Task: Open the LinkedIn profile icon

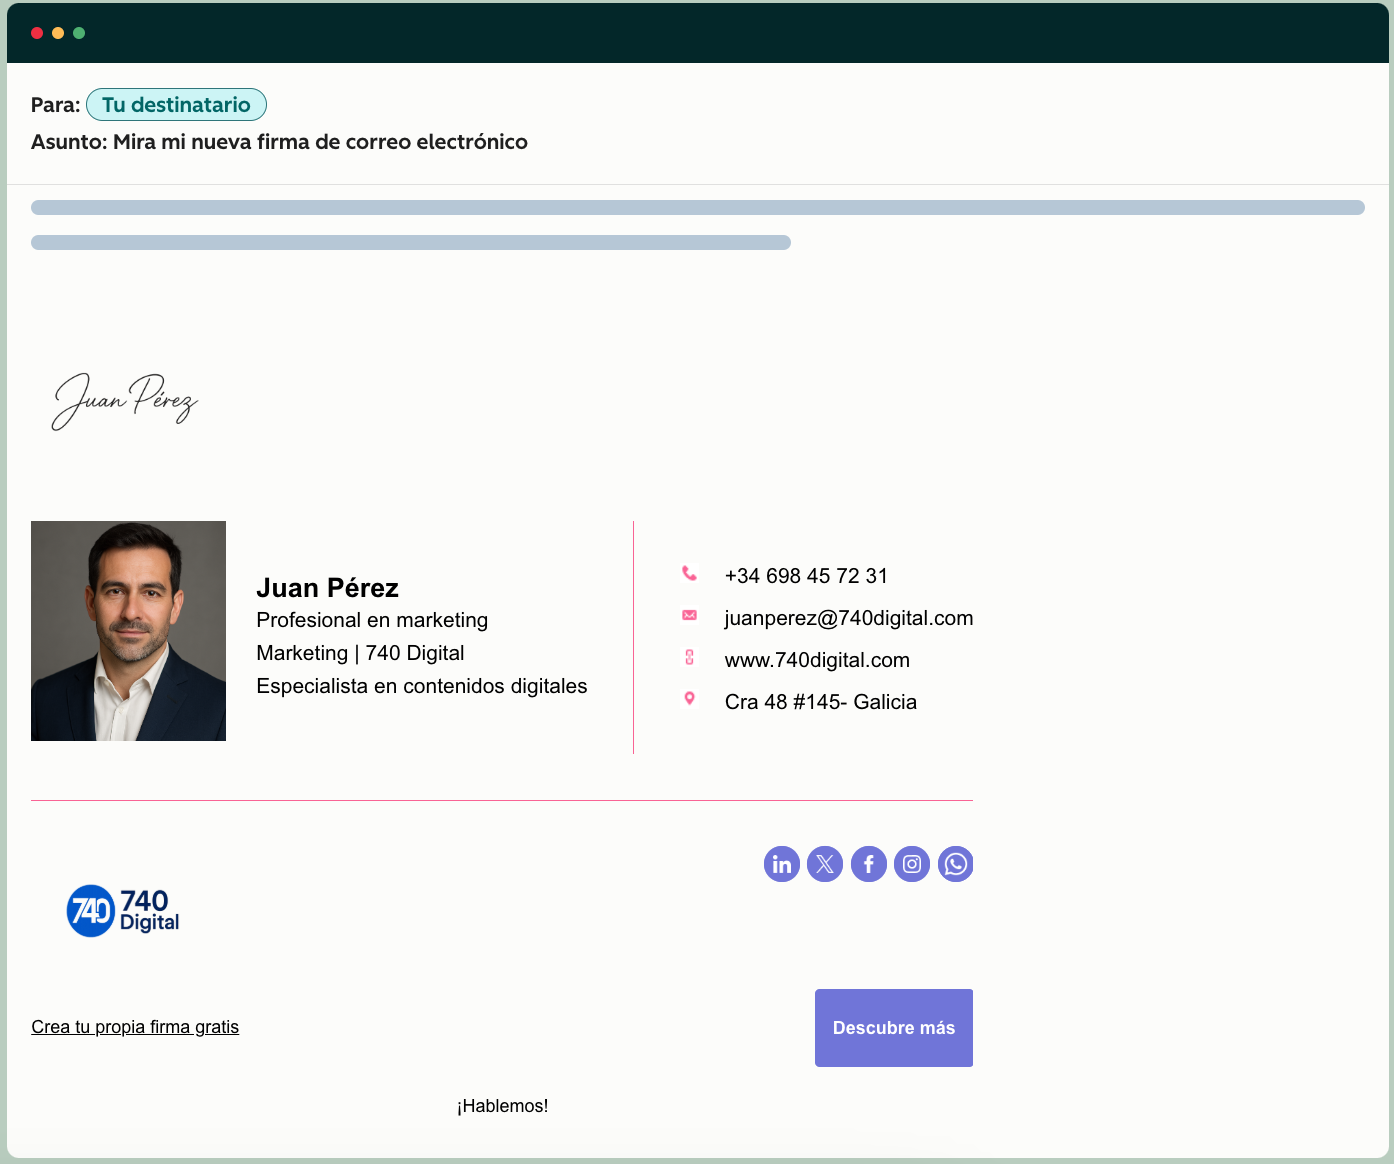Action: tap(782, 864)
